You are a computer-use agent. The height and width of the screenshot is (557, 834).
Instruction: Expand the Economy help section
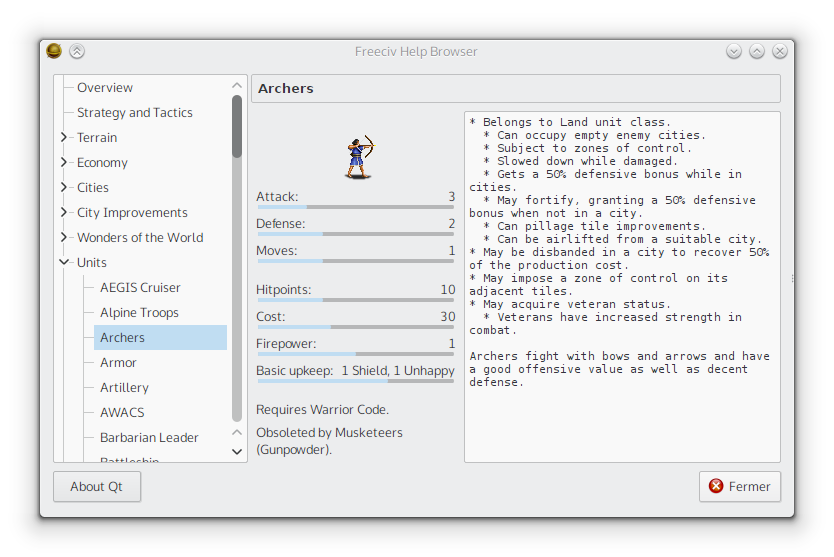click(64, 163)
